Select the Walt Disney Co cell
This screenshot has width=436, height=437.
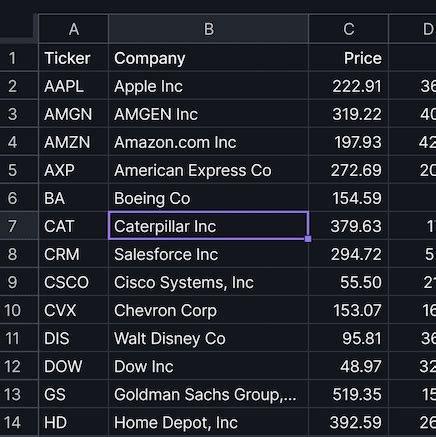pyautogui.click(x=208, y=338)
